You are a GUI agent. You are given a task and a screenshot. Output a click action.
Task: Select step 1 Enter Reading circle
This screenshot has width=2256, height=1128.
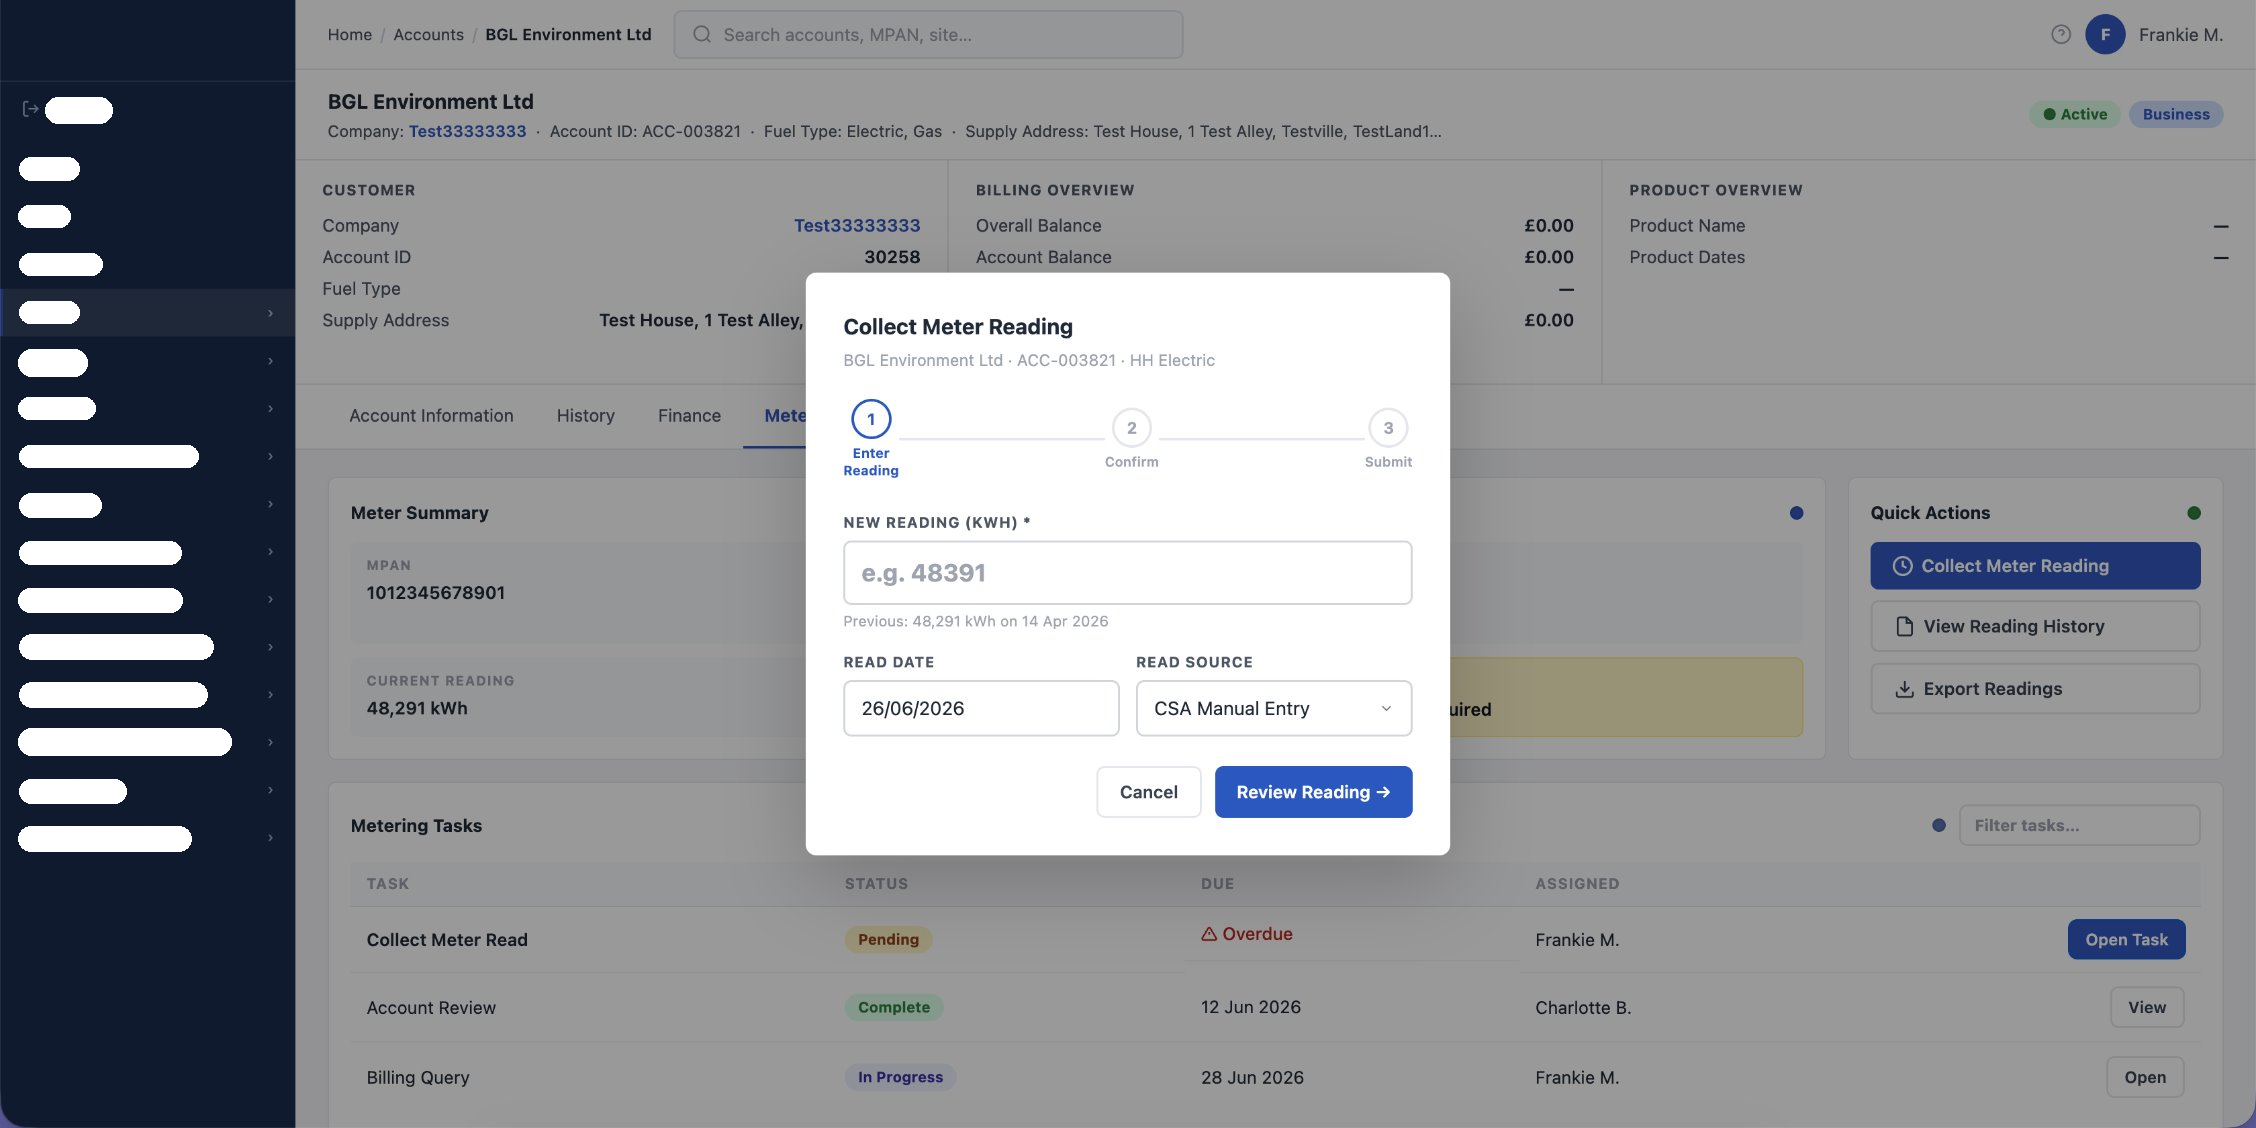tap(870, 419)
